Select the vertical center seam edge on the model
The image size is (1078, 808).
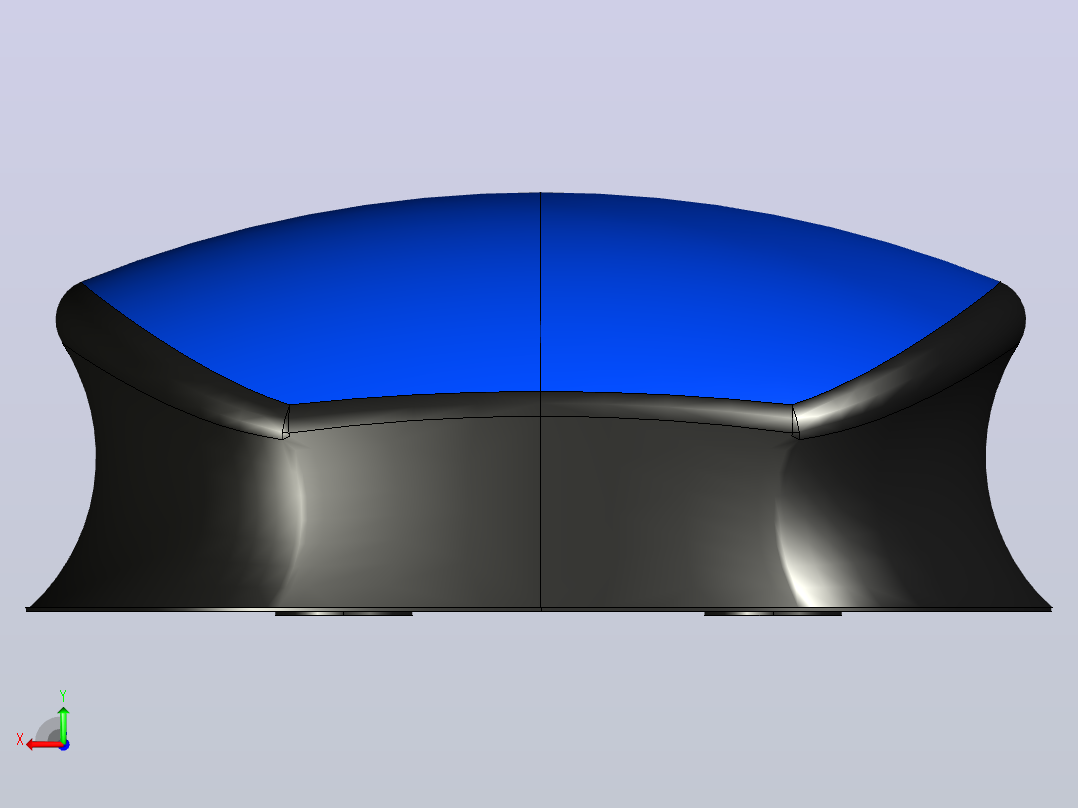[540, 401]
